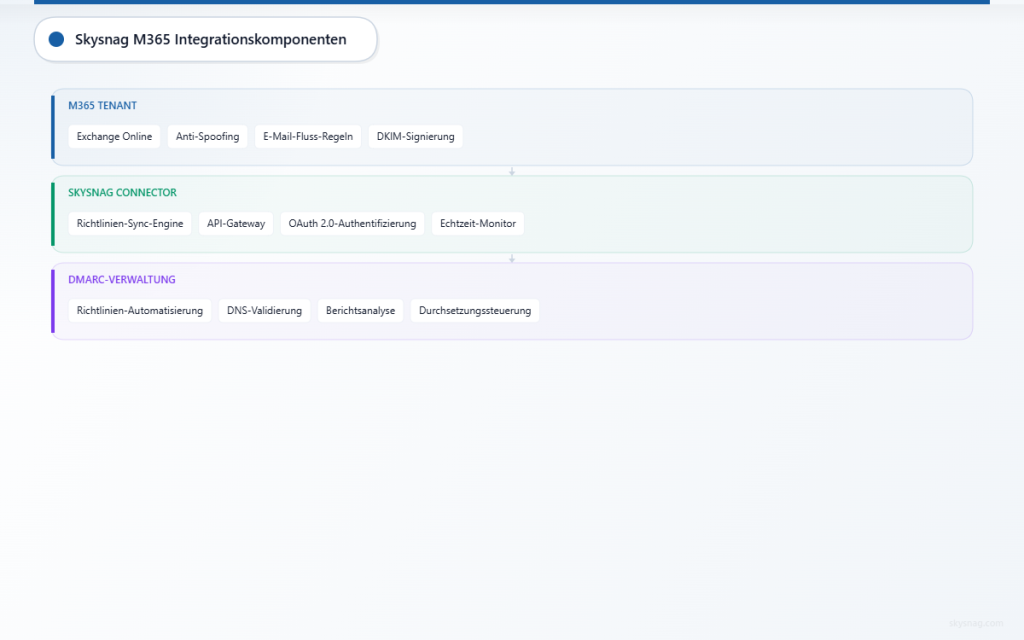The height and width of the screenshot is (640, 1024).
Task: Select the Richtlinien-Automatisierung chip
Action: tap(140, 310)
